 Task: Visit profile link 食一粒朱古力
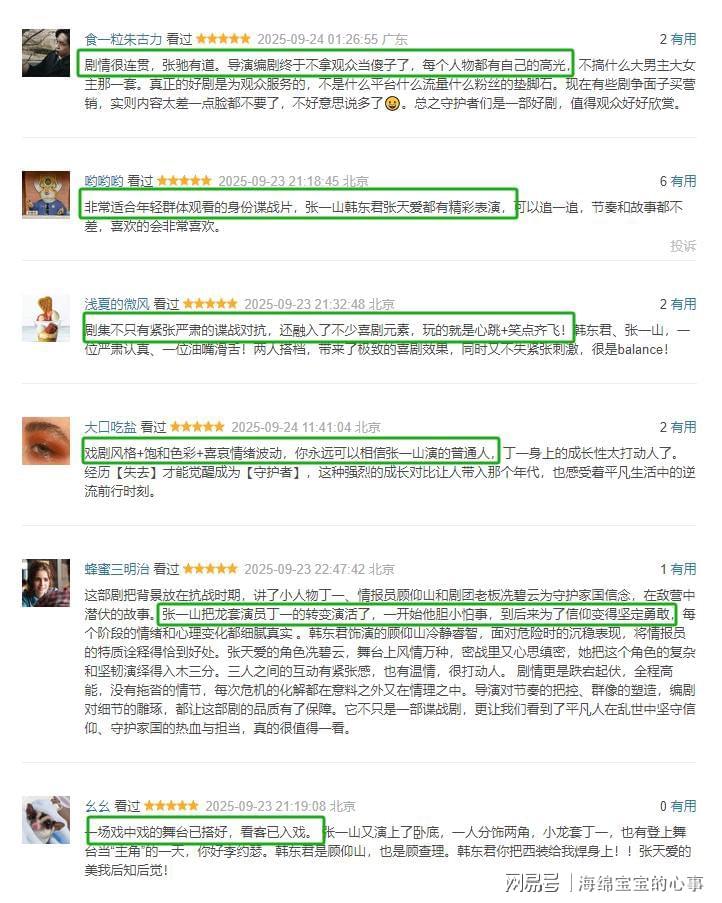coord(123,39)
